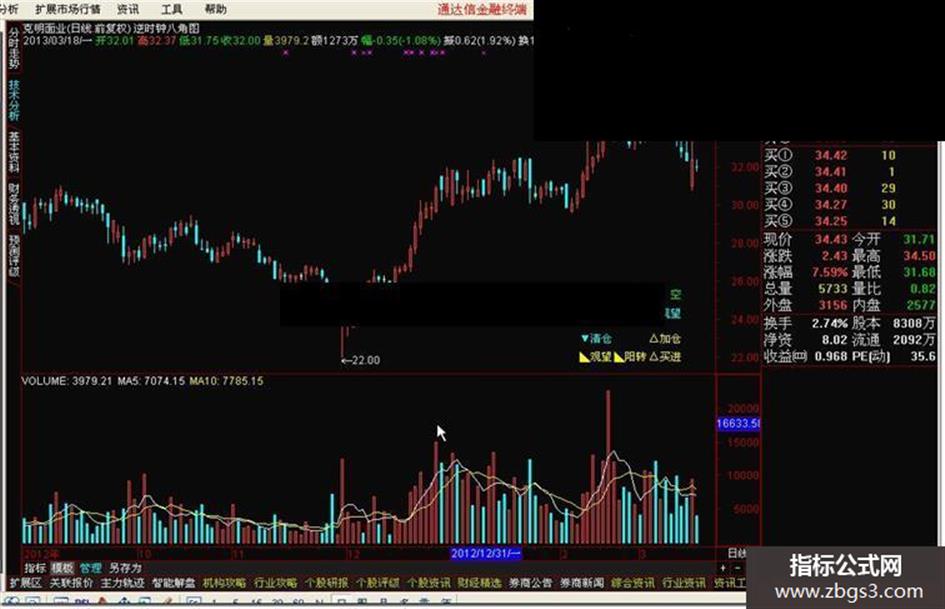Viewport: 945px width, 609px height.
Task: Select the 2012/12/31/一 date marker
Action: [x=486, y=553]
